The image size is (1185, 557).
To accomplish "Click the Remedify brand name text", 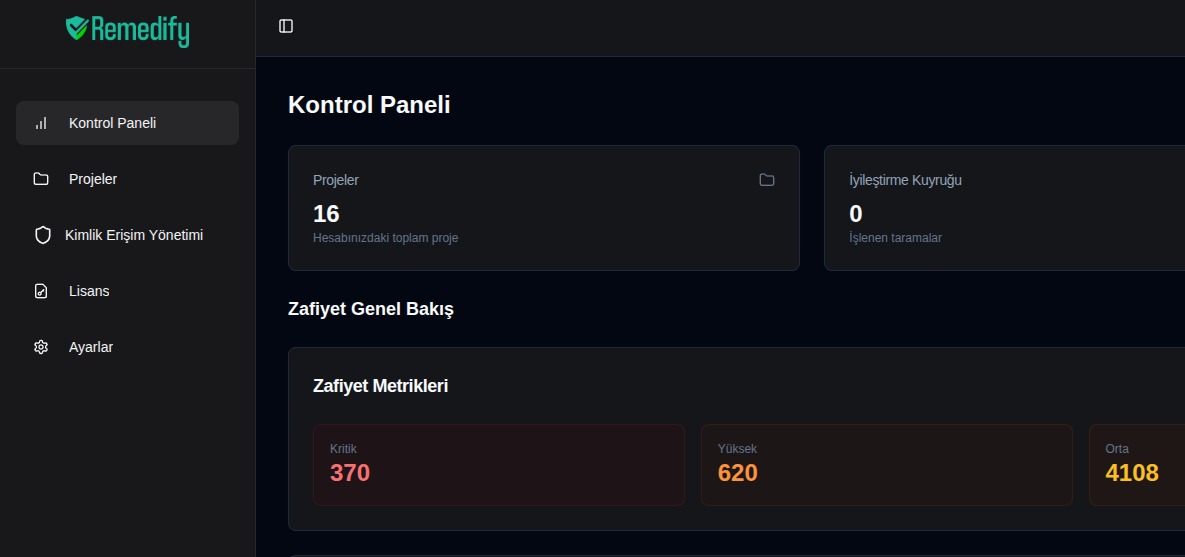I will (x=140, y=30).
